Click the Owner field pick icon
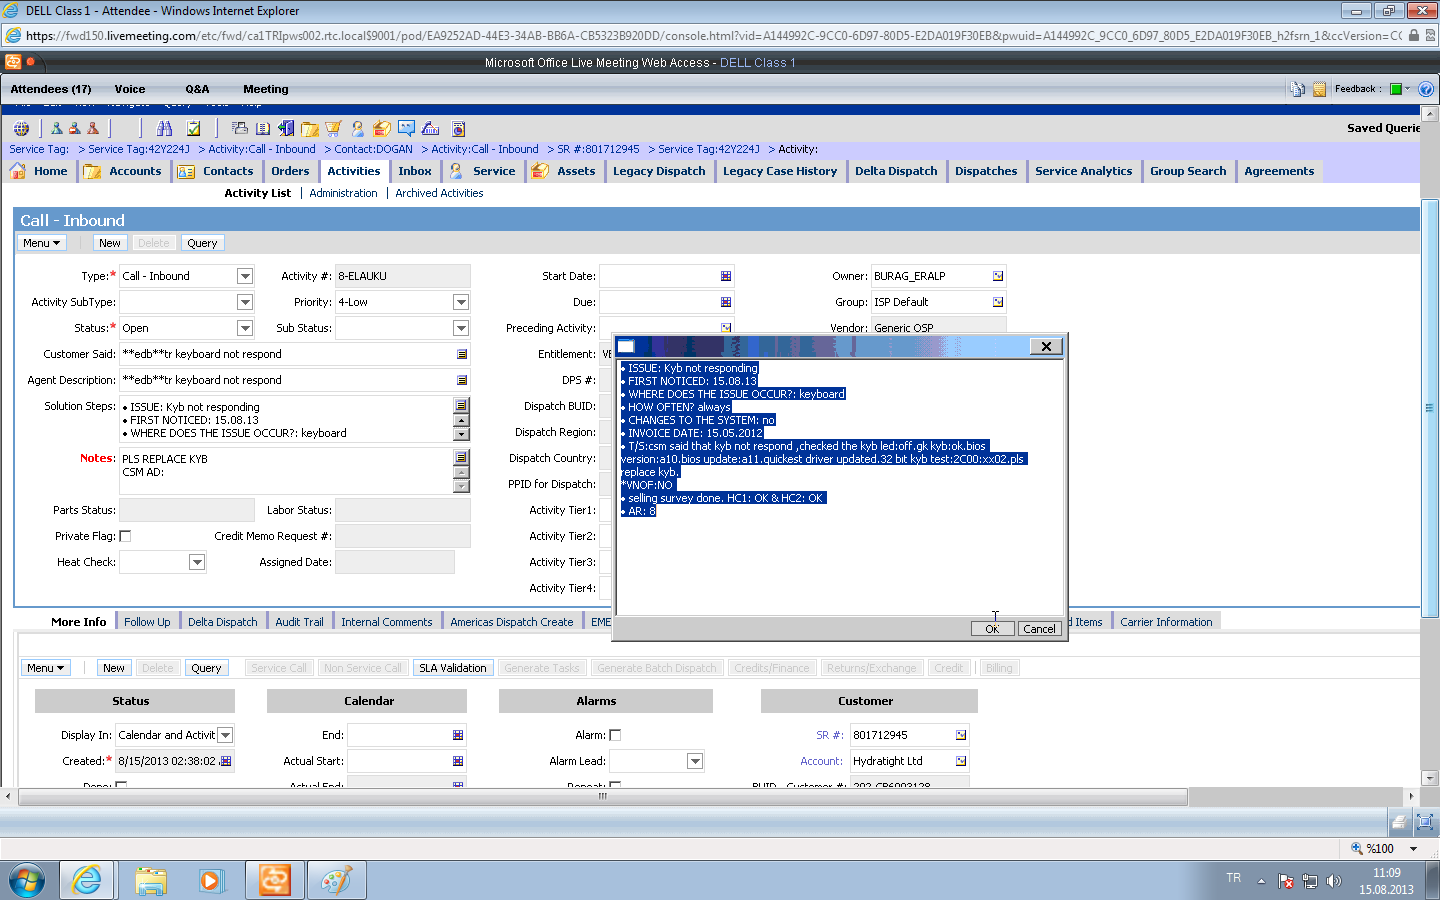 [x=998, y=276]
